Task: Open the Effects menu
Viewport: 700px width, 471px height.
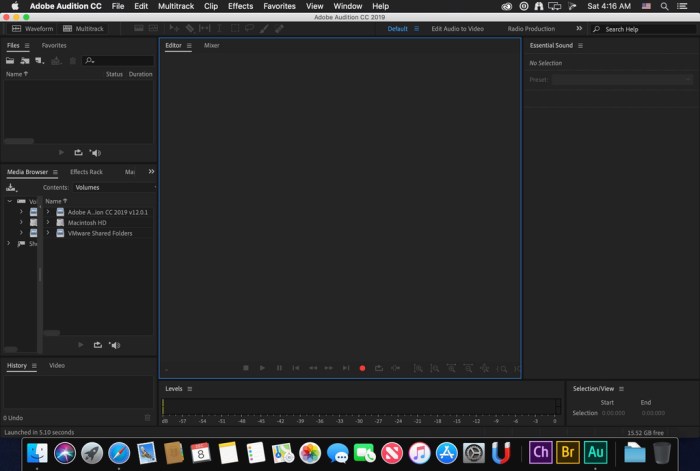Action: (x=240, y=6)
